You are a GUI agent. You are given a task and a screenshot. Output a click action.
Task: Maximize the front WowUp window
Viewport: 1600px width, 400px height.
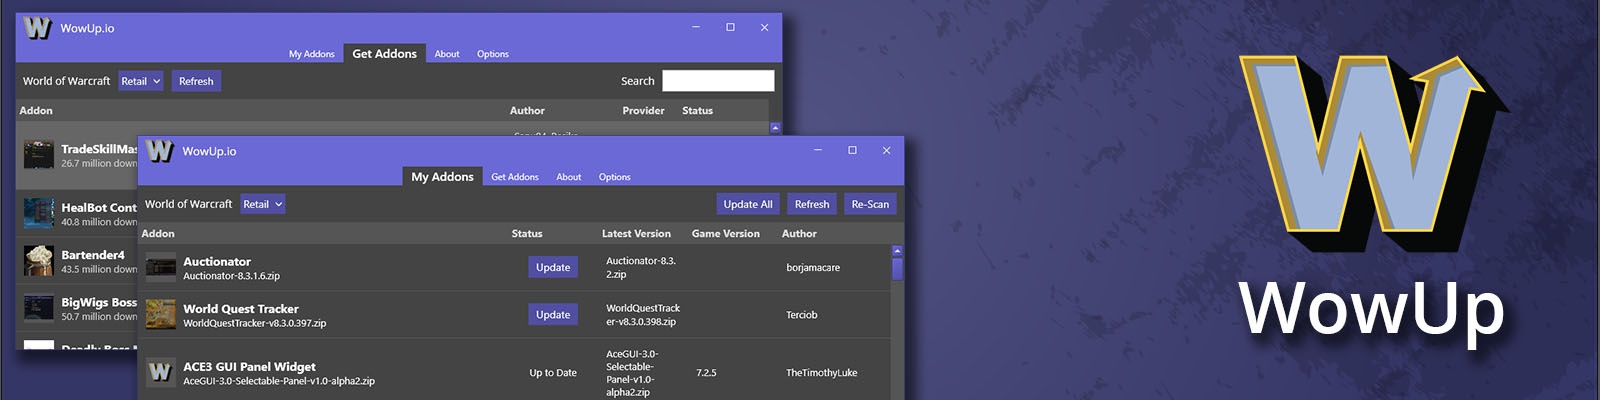pyautogui.click(x=852, y=150)
